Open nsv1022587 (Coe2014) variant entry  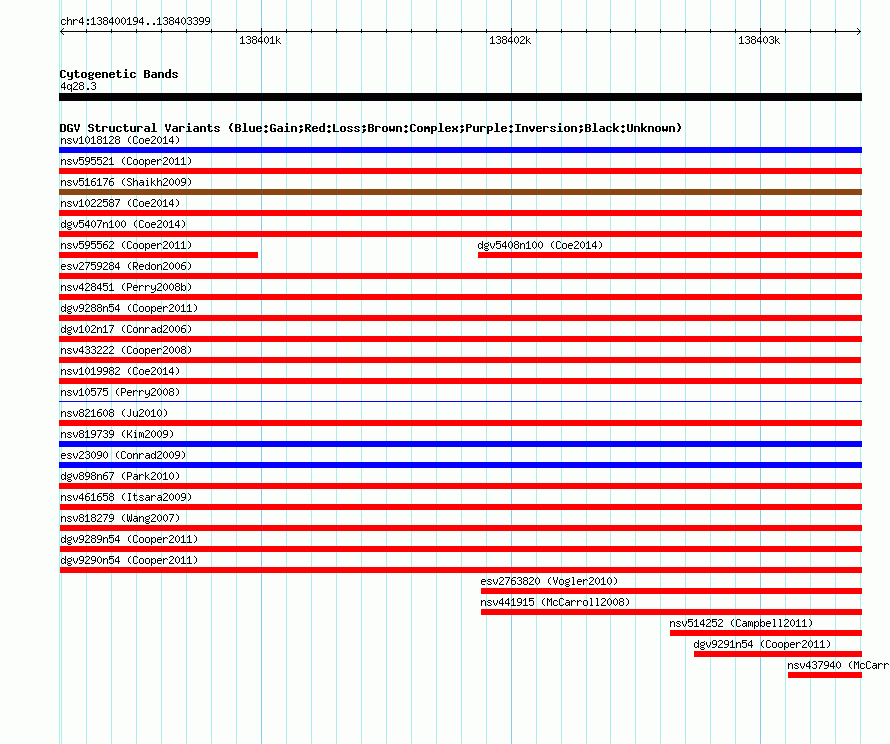click(x=120, y=203)
